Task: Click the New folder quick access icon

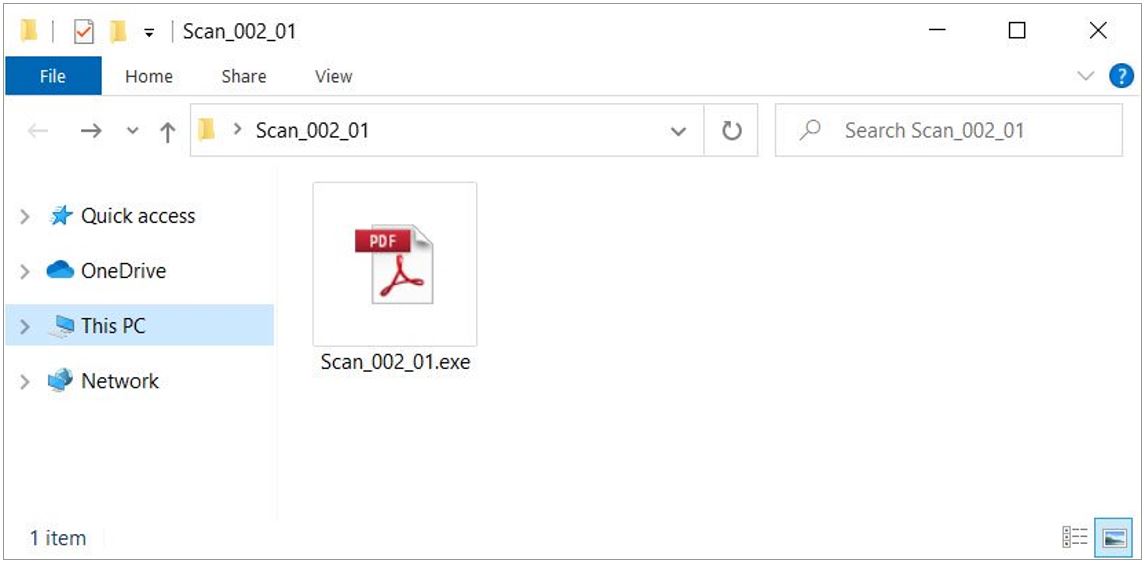Action: [118, 31]
